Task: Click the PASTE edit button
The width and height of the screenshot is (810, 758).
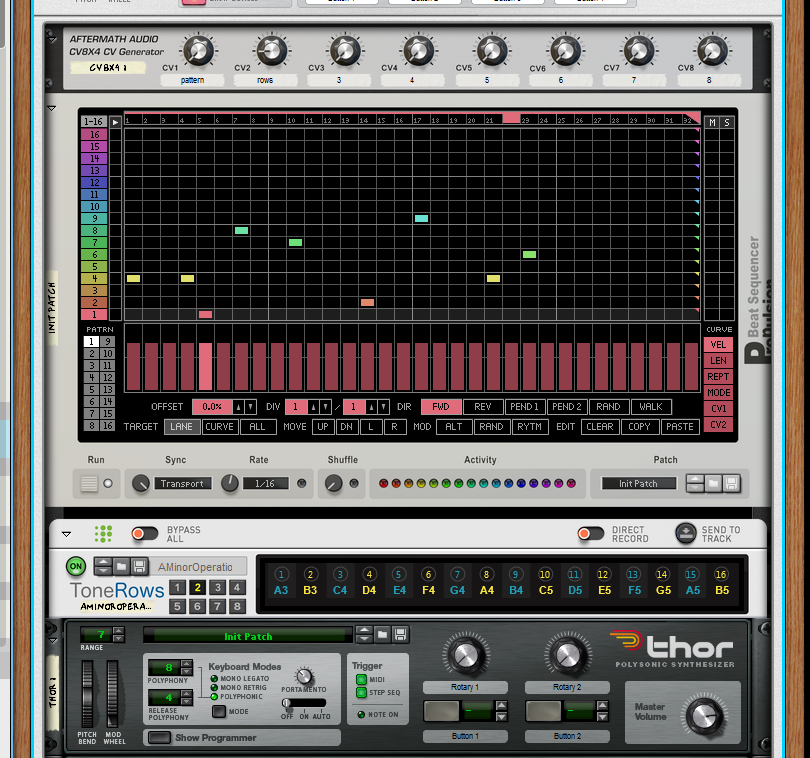Action: pyautogui.click(x=680, y=427)
